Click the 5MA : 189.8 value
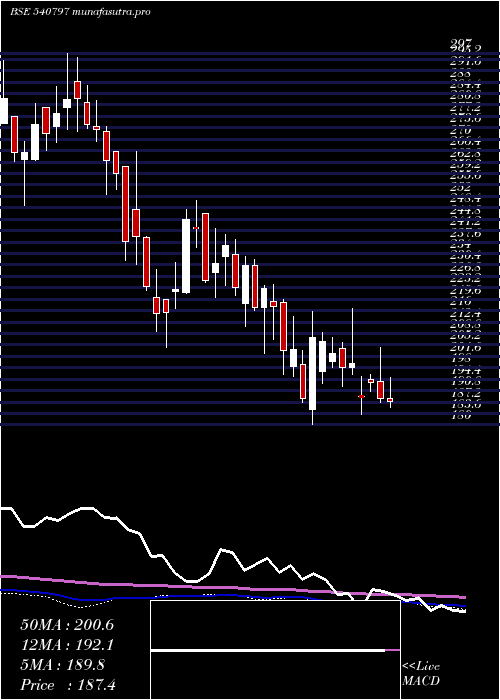This screenshot has height=700, width=500. (63, 665)
